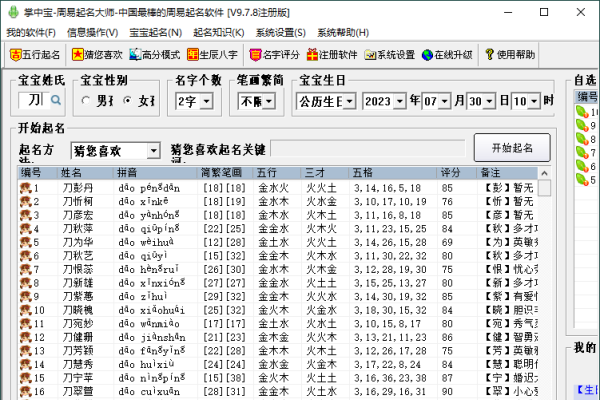This screenshot has width=600, height=400.
Task: Select the name 刀秋艺 in row 6
Action: point(78,256)
